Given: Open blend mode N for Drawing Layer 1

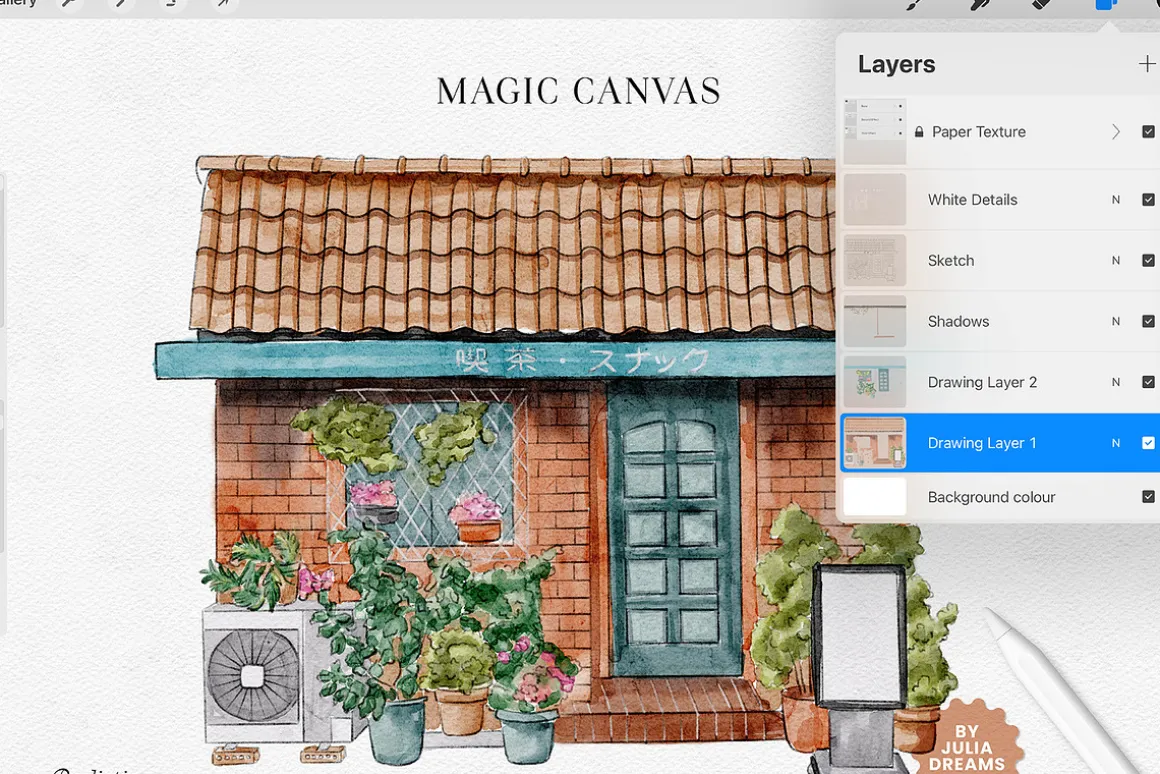Looking at the screenshot, I should [1116, 442].
